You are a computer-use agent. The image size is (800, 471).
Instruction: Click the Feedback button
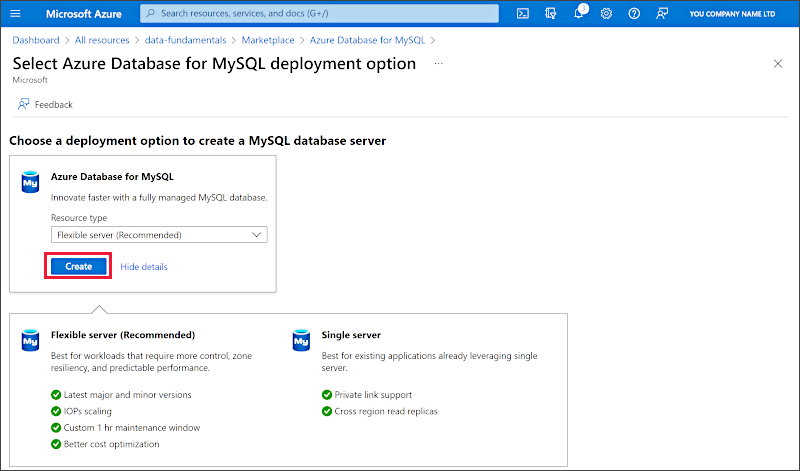click(x=45, y=105)
